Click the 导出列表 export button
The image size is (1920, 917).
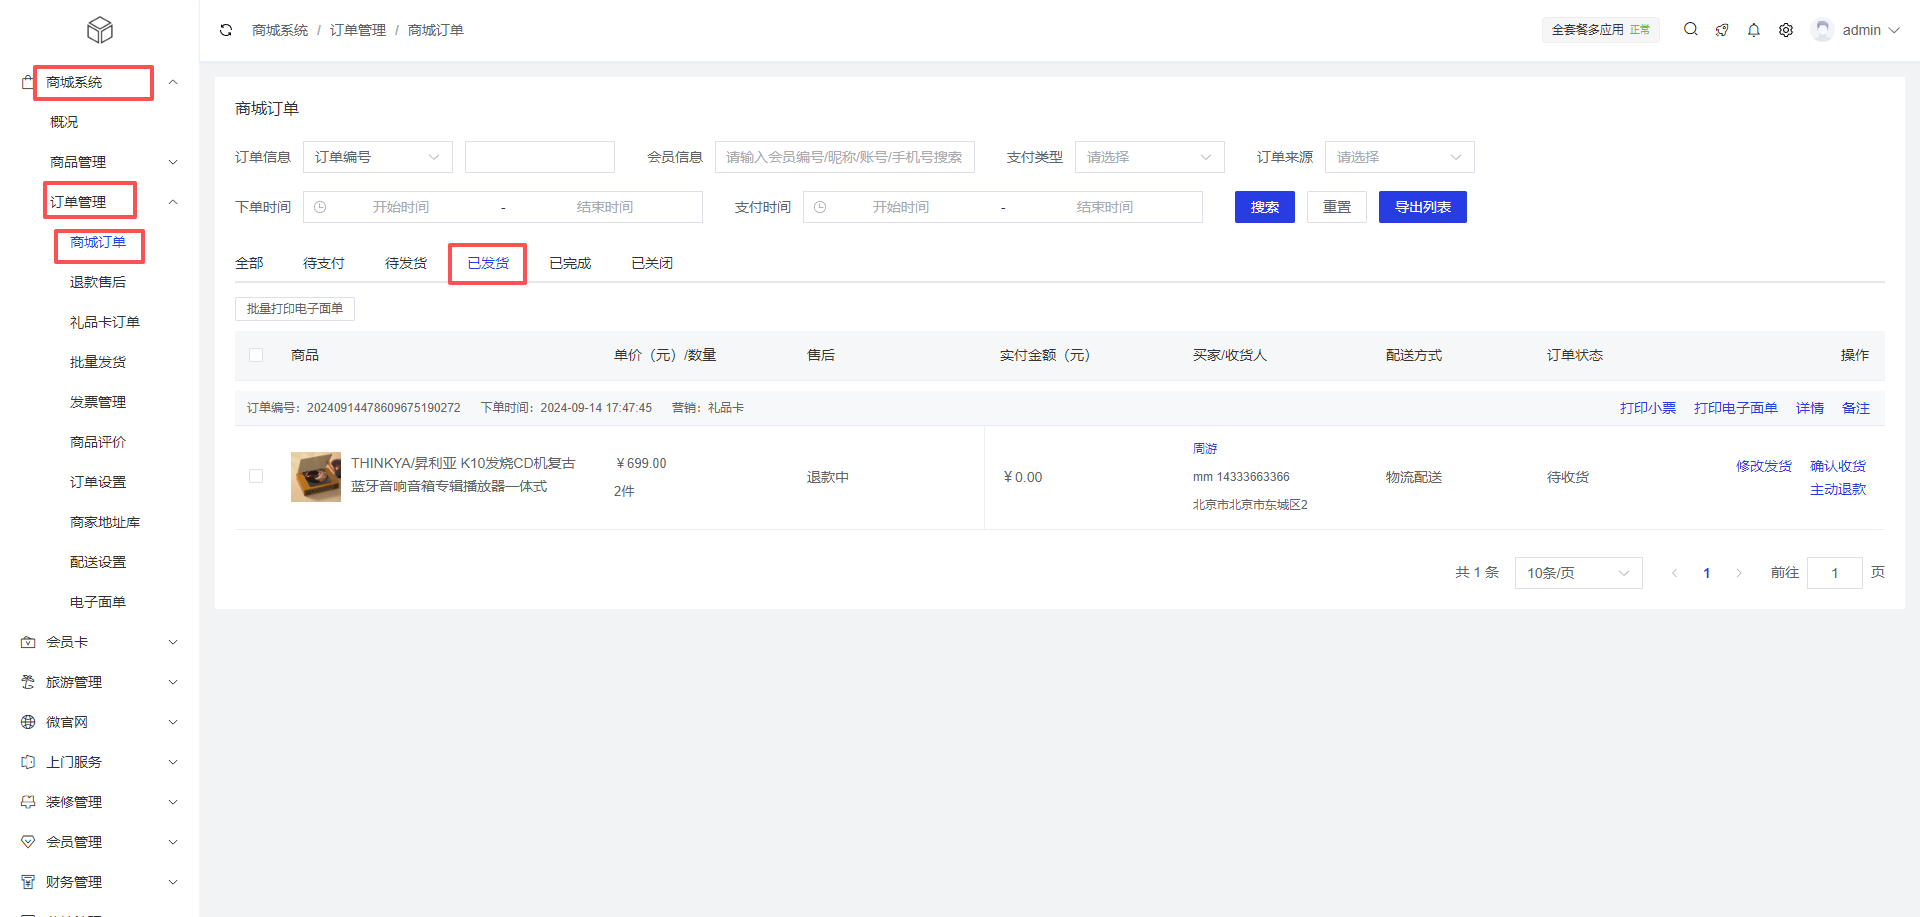point(1422,207)
